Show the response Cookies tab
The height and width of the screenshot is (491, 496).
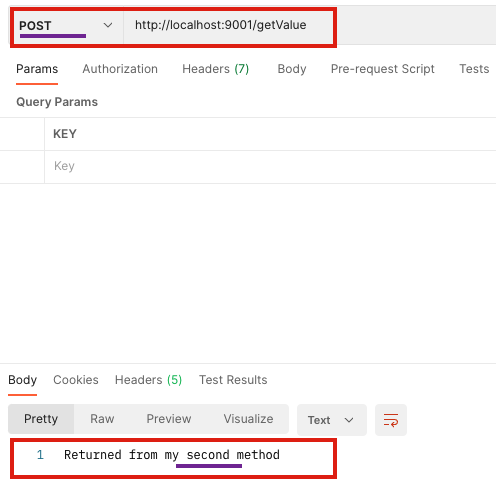click(x=76, y=380)
